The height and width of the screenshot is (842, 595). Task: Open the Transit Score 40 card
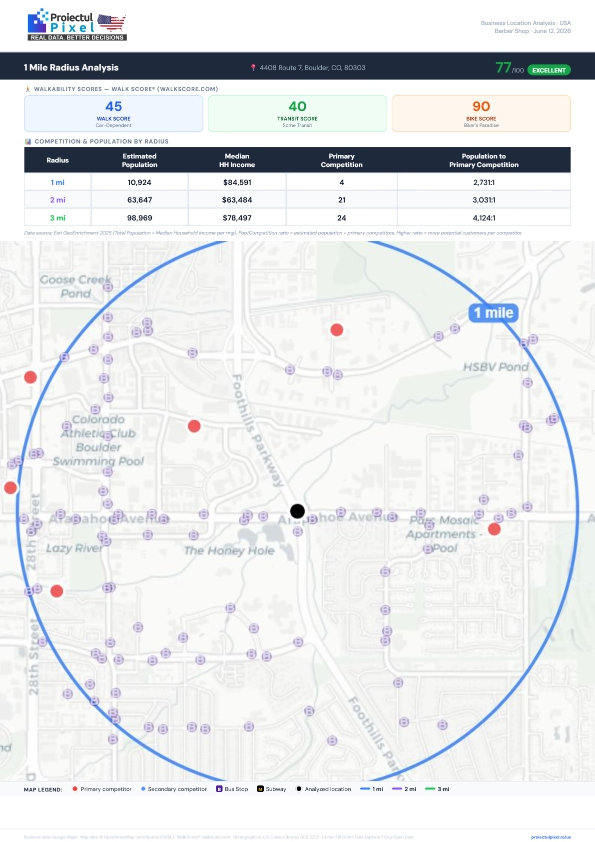(x=297, y=113)
